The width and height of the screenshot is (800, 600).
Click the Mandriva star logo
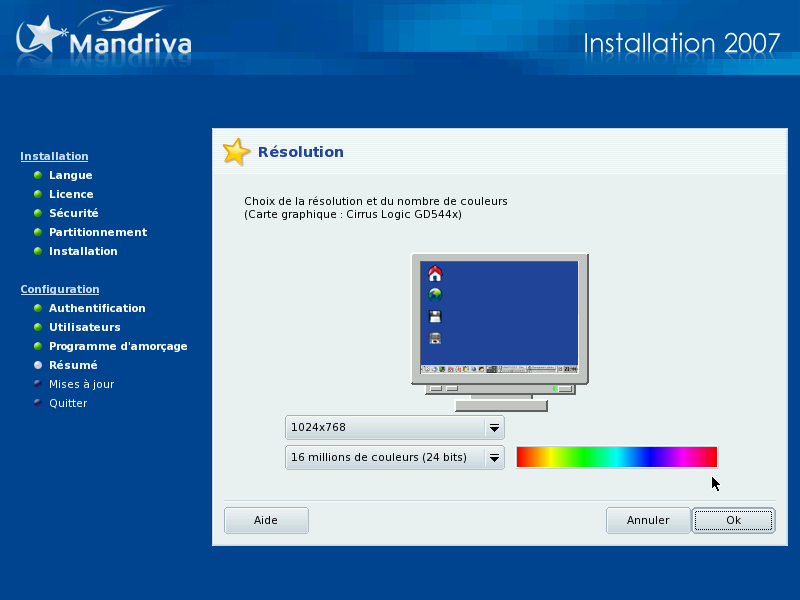pos(40,38)
